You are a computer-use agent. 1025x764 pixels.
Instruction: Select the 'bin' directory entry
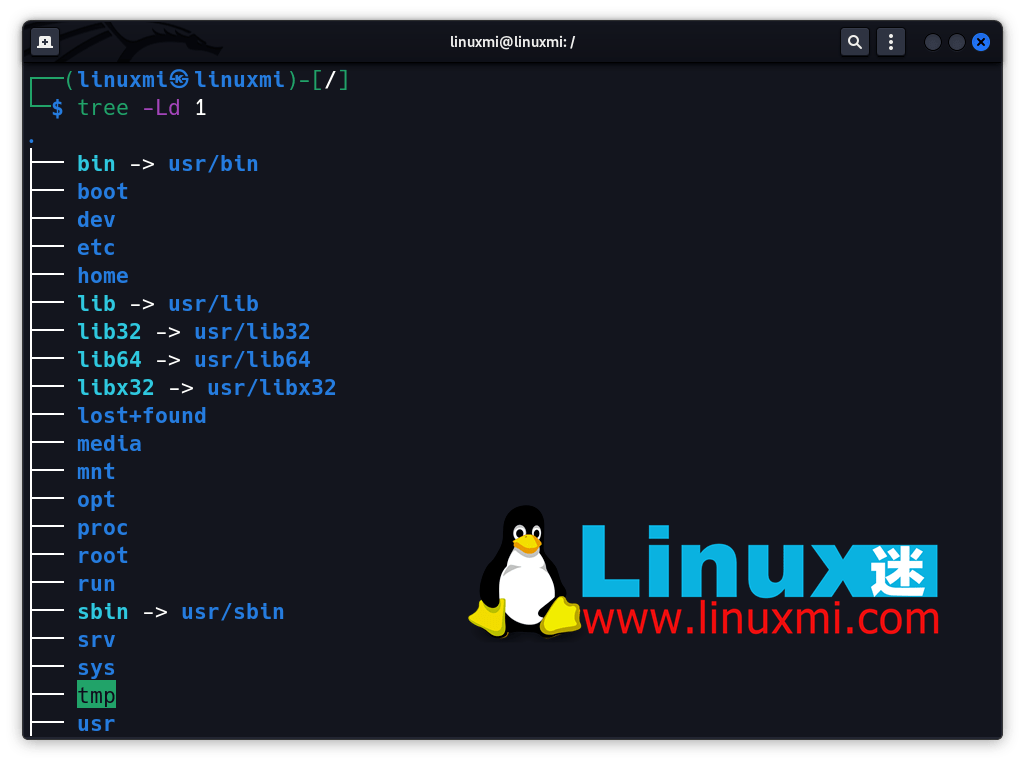pyautogui.click(x=96, y=163)
